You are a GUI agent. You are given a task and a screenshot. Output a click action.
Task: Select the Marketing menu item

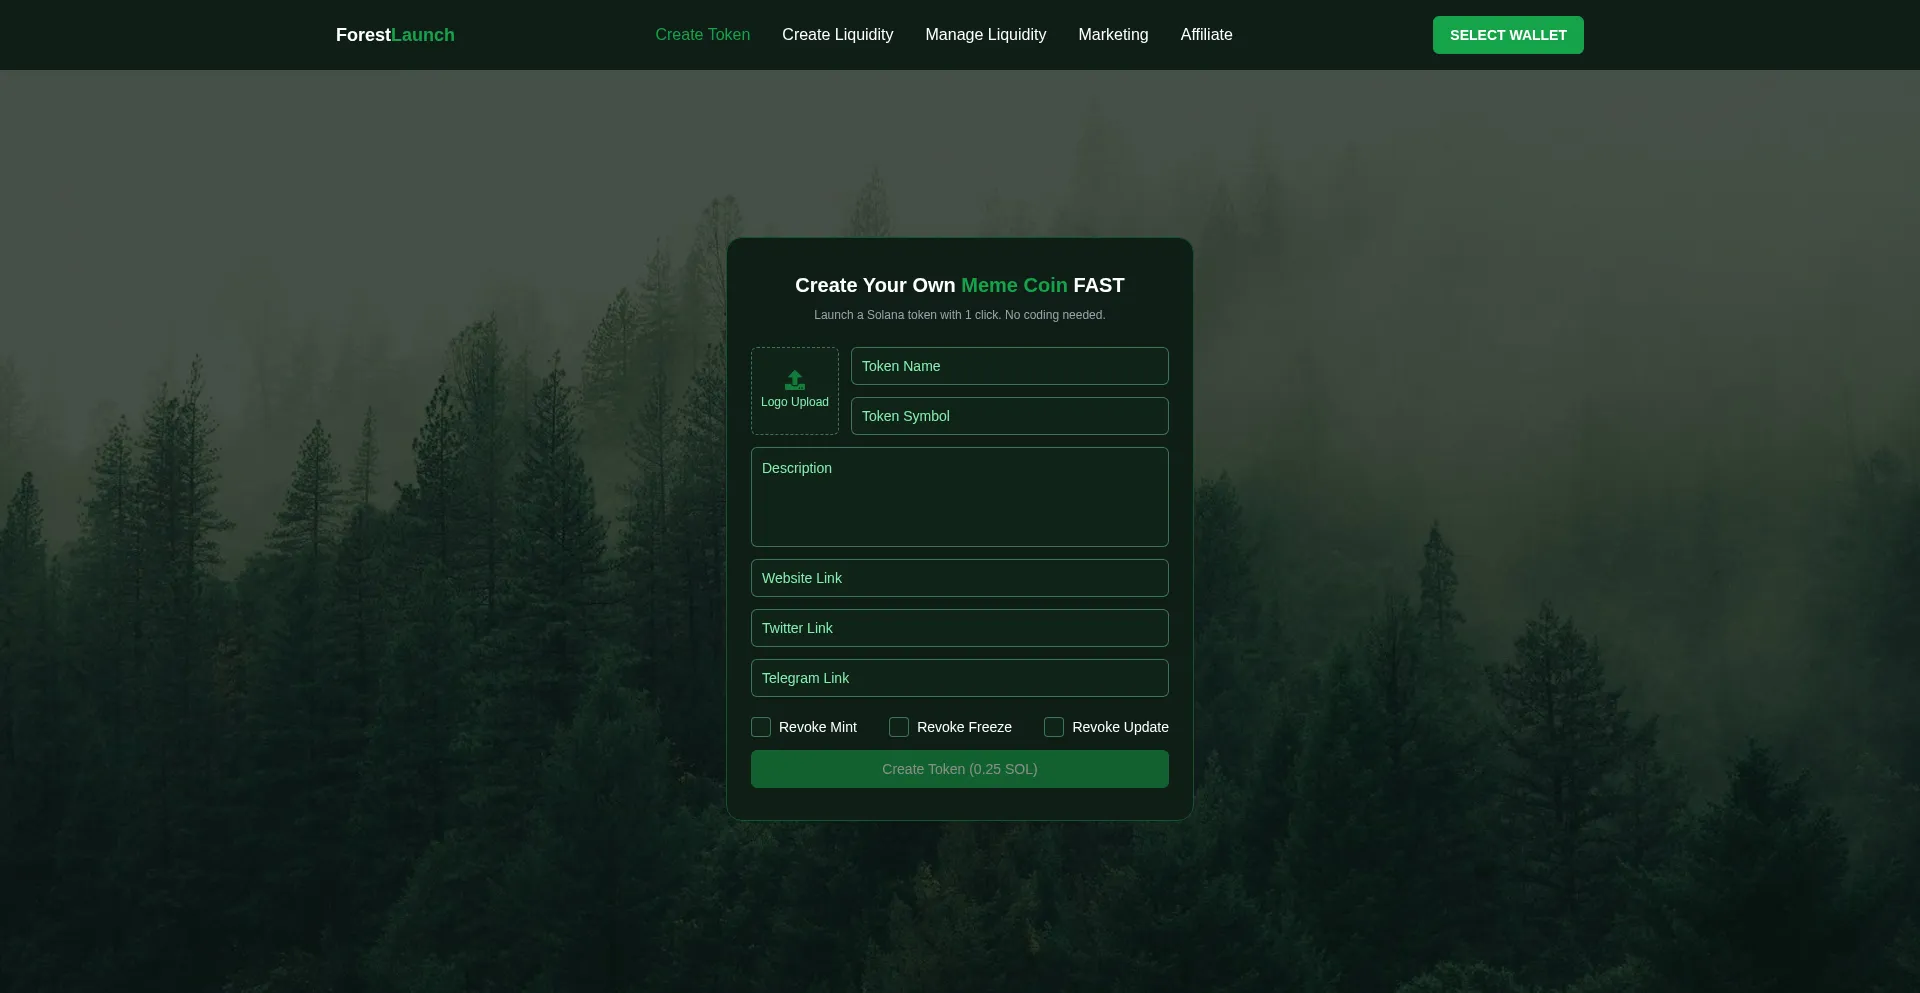(1113, 34)
